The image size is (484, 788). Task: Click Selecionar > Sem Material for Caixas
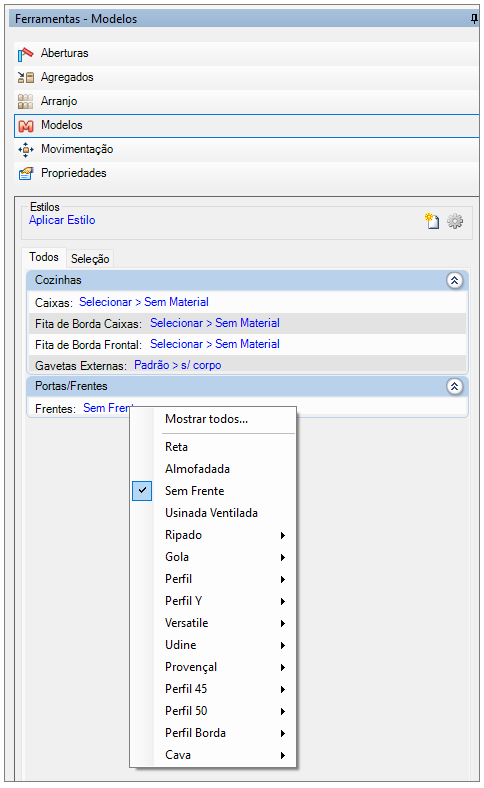[x=144, y=302]
